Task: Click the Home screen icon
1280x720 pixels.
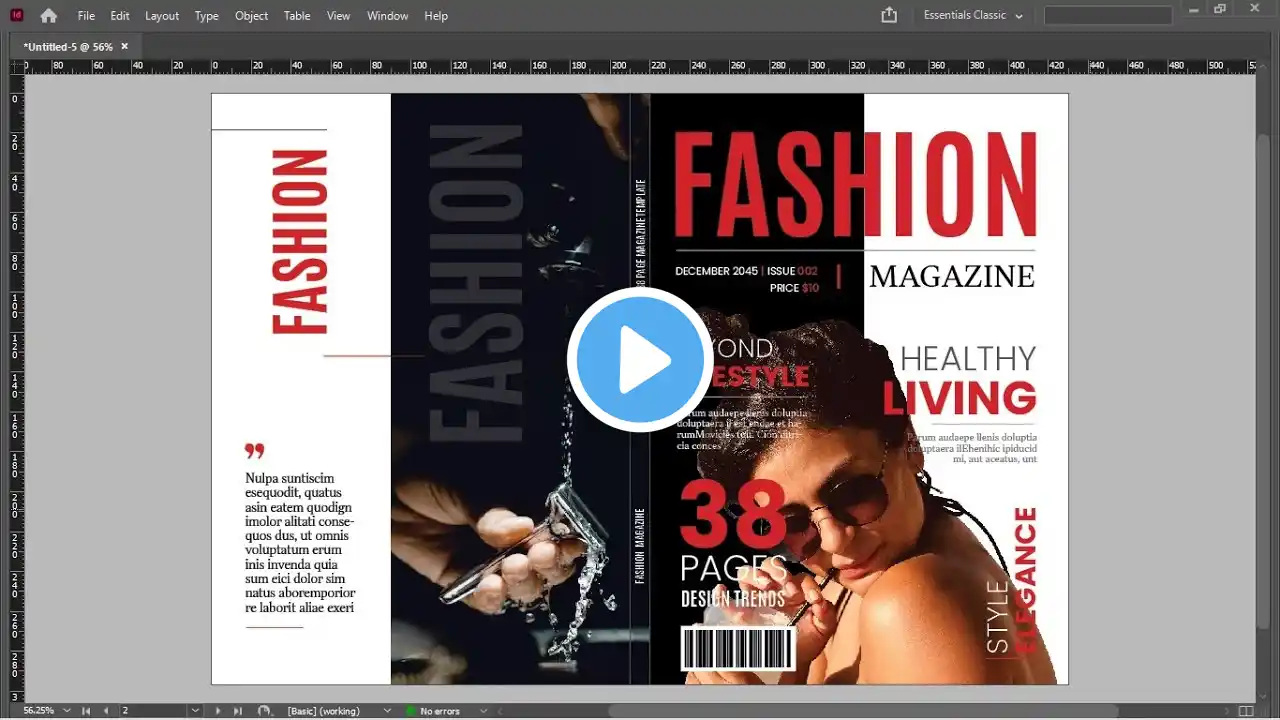Action: point(48,16)
